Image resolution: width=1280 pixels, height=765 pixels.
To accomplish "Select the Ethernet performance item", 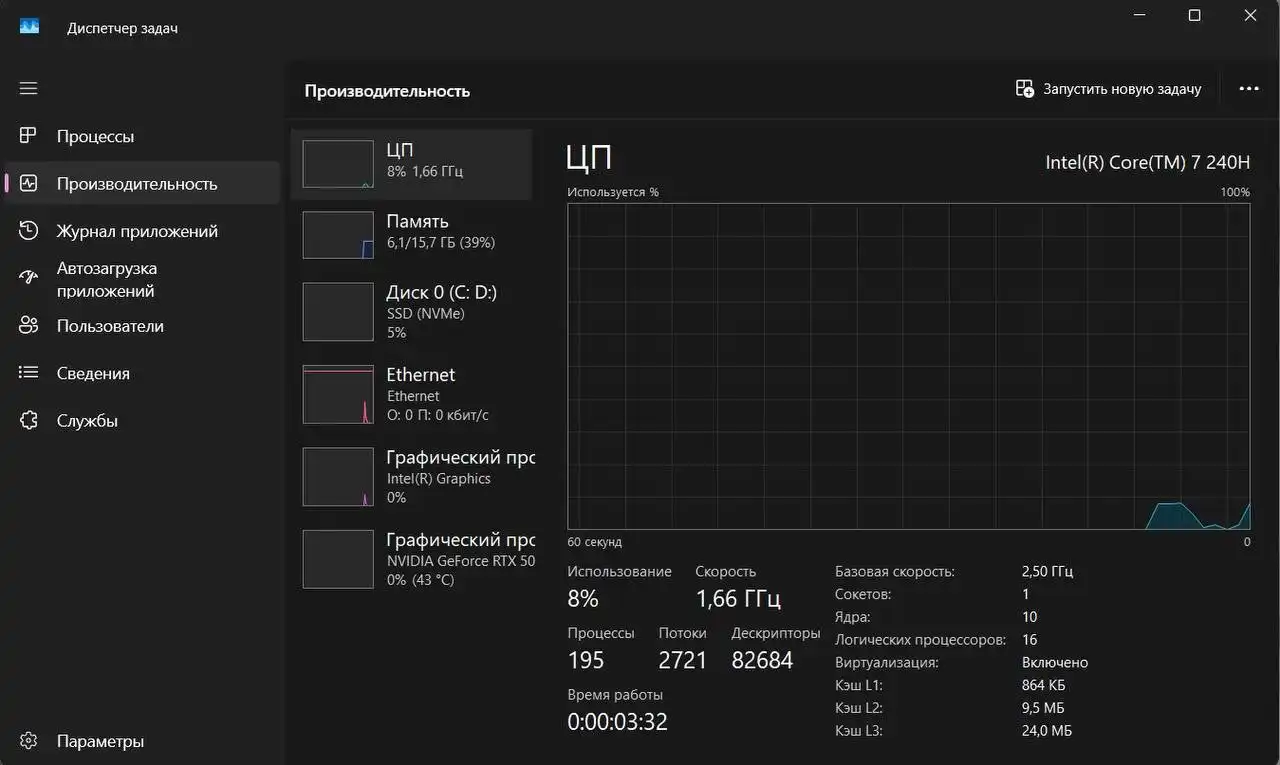I will coord(411,394).
